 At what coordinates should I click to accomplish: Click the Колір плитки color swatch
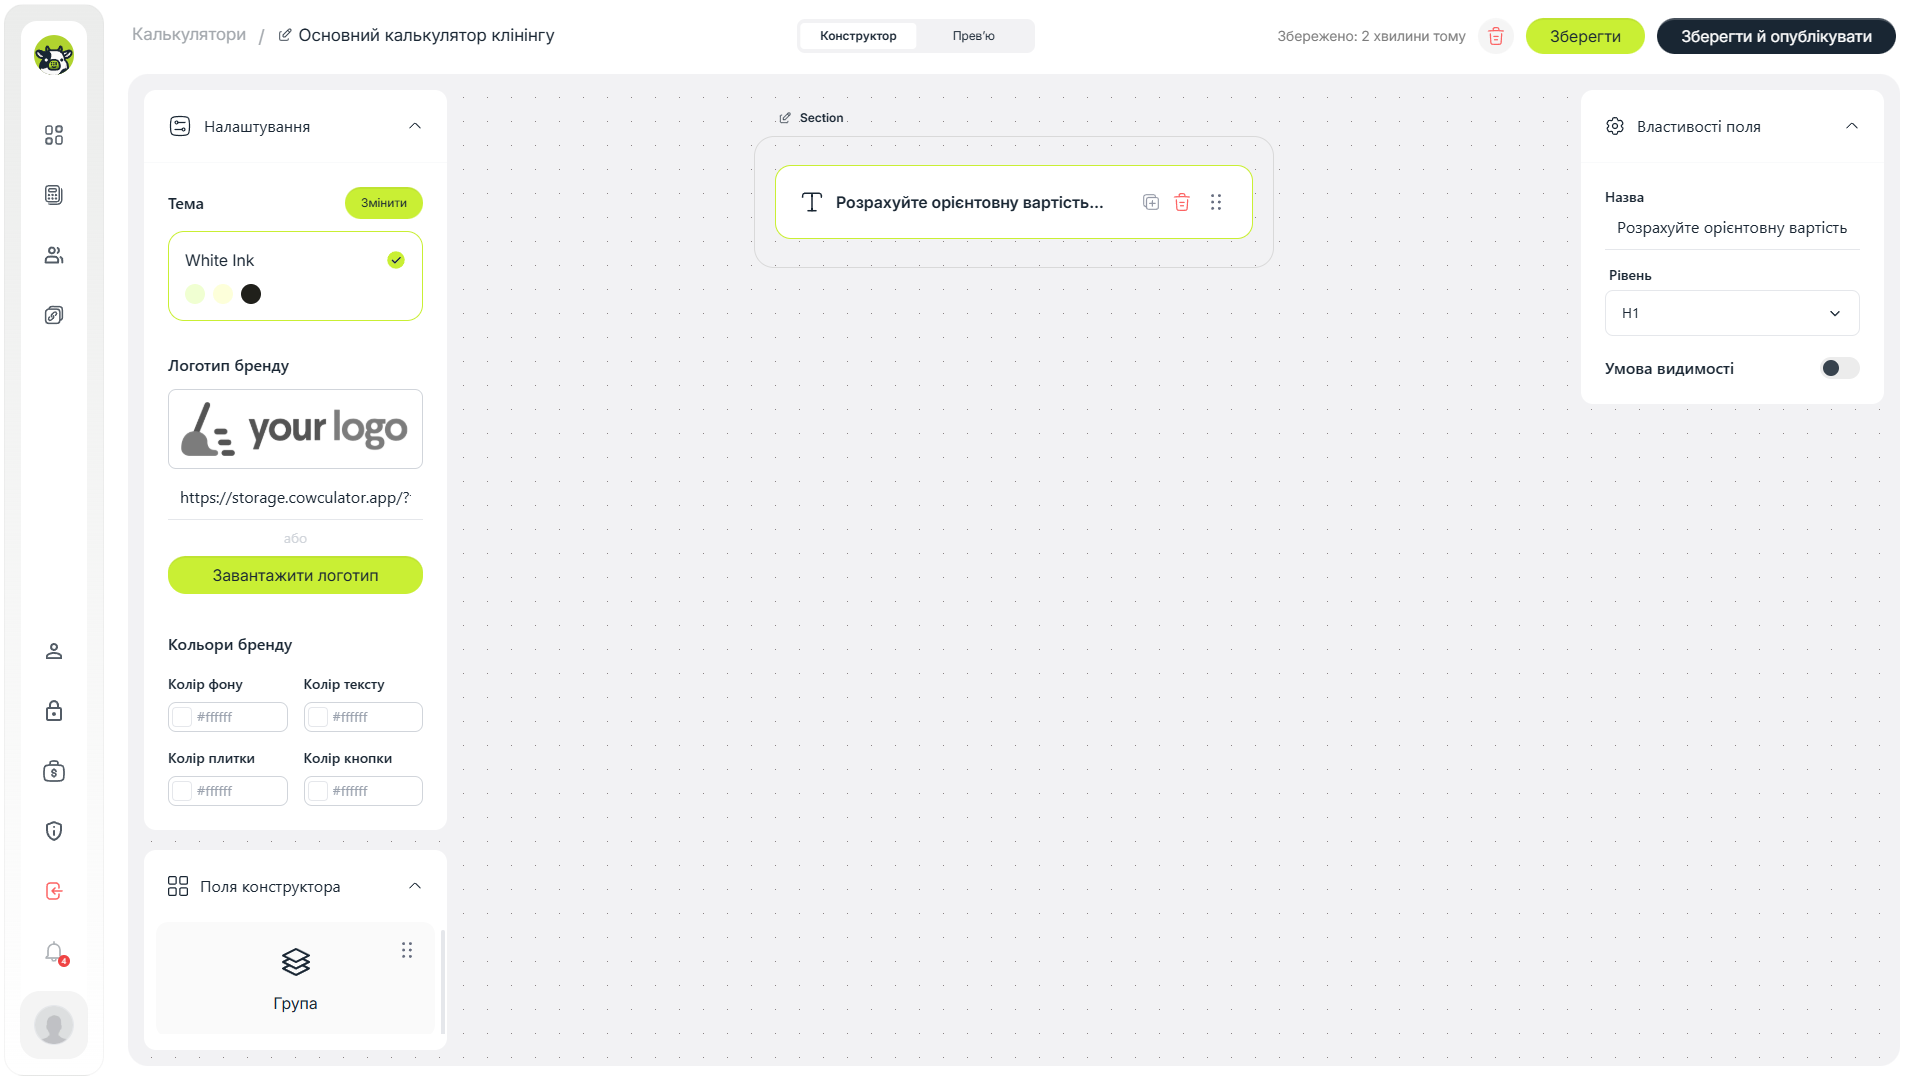pos(182,791)
